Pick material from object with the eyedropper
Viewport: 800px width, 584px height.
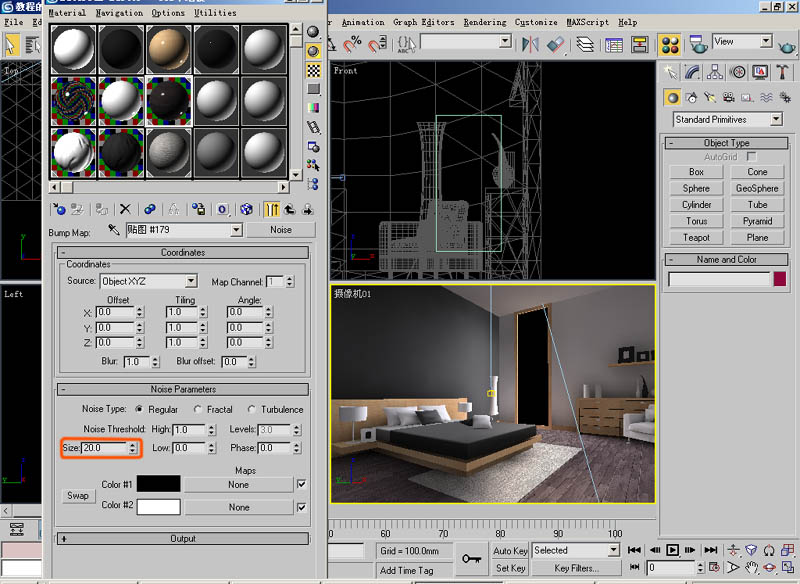pyautogui.click(x=114, y=230)
